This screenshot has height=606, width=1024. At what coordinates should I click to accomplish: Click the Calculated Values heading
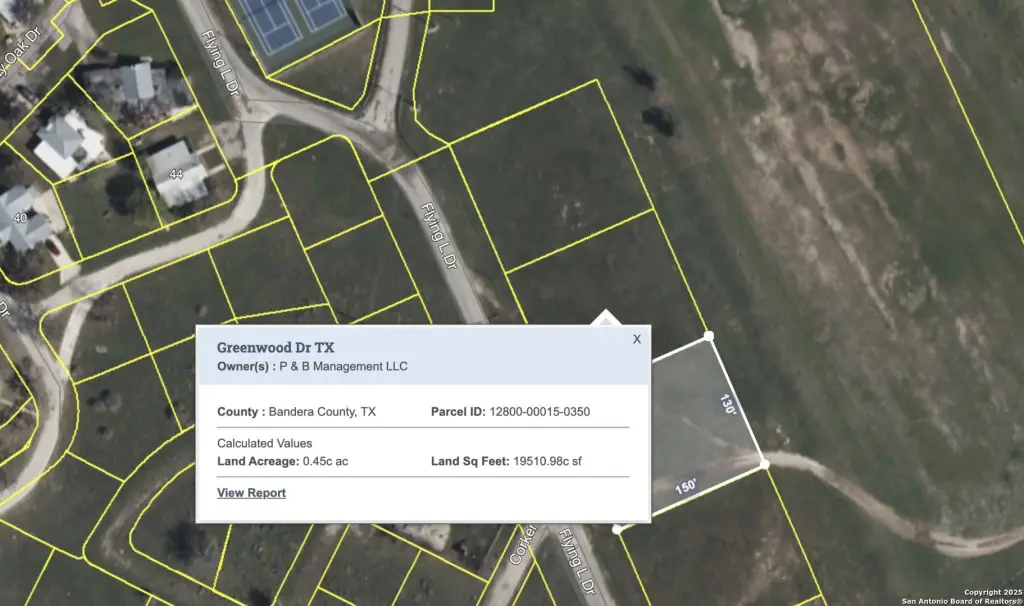[x=264, y=443]
